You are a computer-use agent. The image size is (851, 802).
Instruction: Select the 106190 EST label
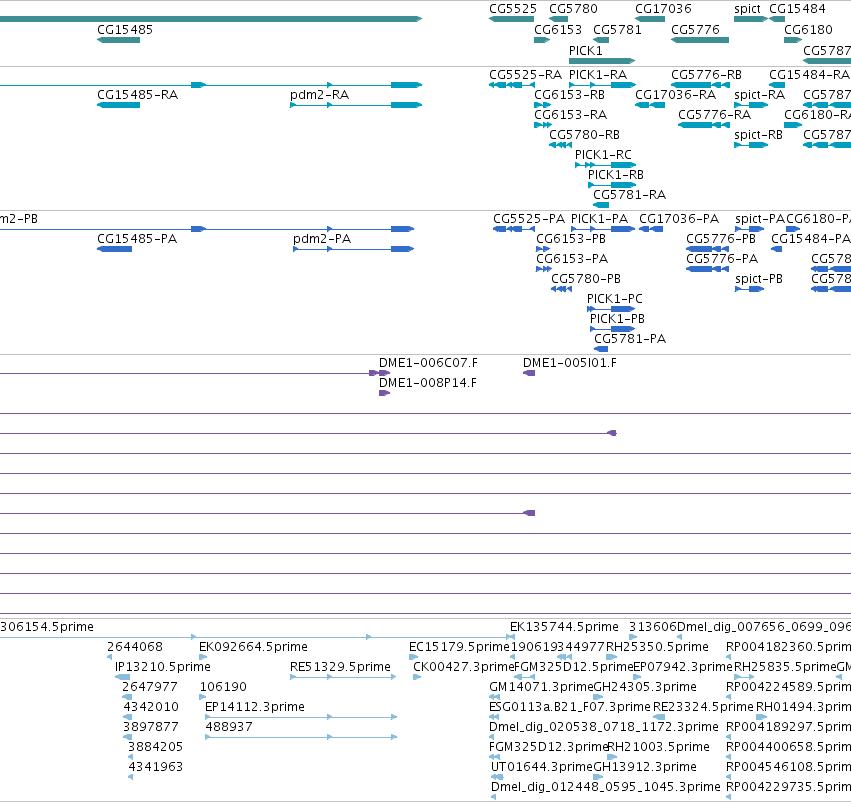[x=223, y=687]
